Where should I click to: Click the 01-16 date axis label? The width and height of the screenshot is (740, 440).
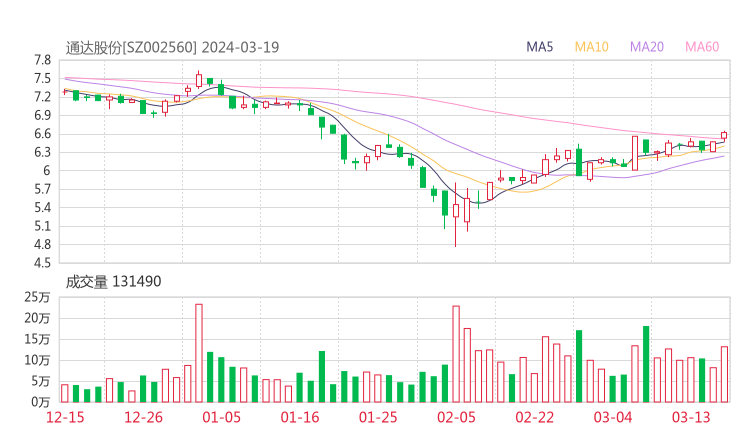tap(300, 417)
